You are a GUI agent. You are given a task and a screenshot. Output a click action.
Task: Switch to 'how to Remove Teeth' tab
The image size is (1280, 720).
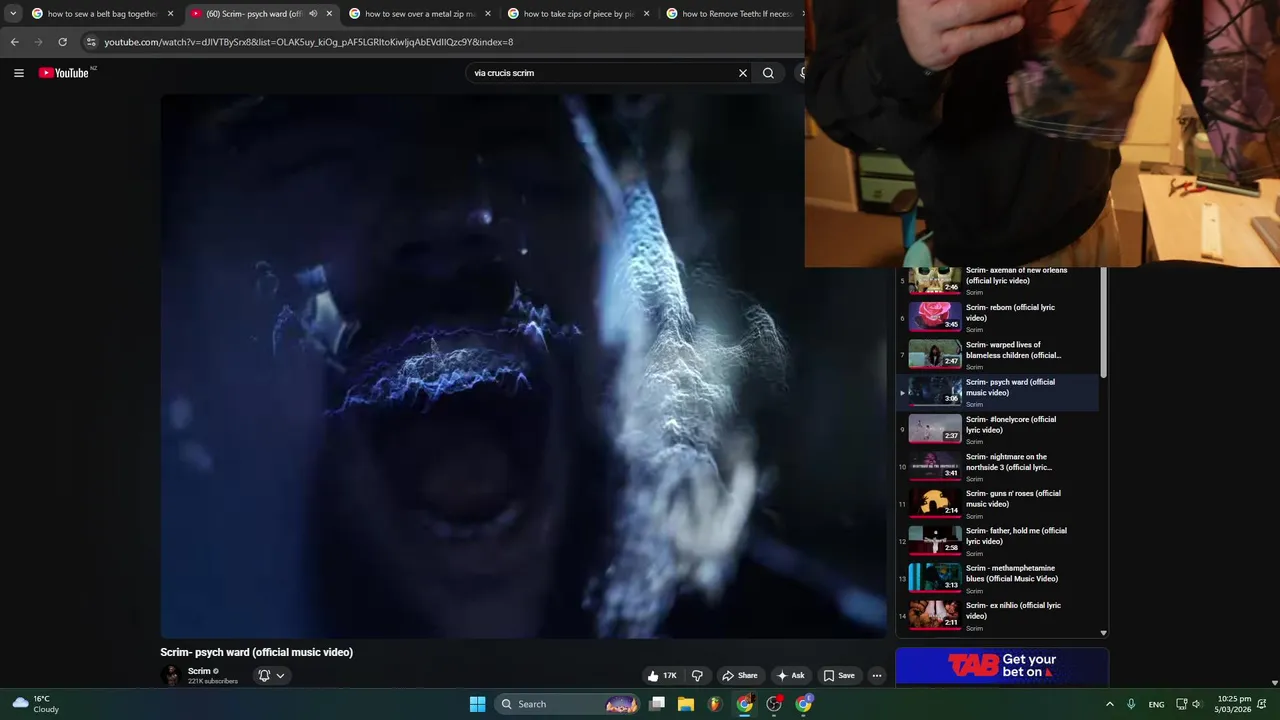[735, 14]
